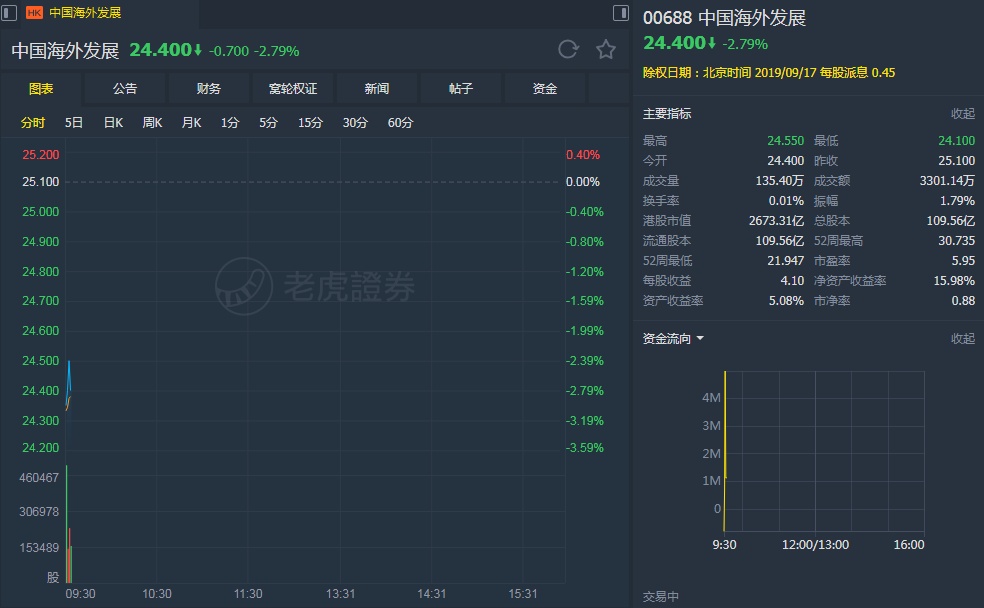The image size is (984, 608).
Task: Select the 60分 chart period
Action: tap(400, 122)
